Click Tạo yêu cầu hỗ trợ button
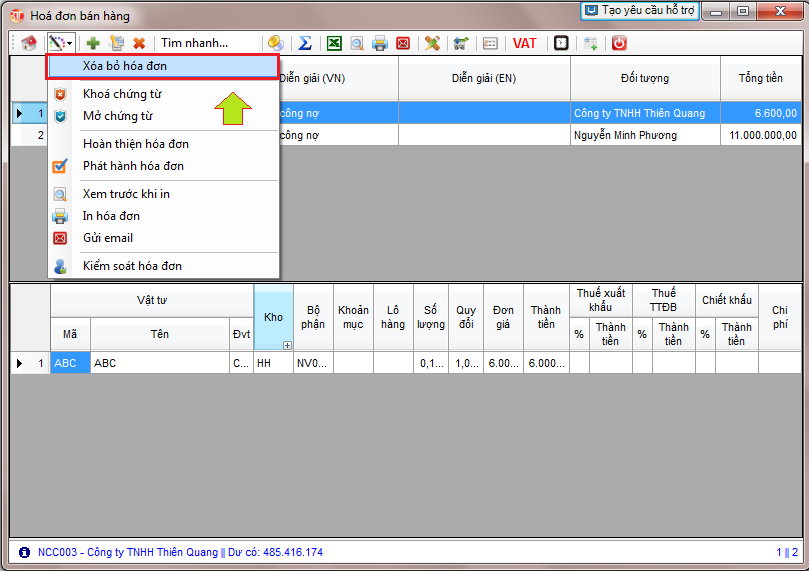The image size is (809, 571). pyautogui.click(x=640, y=11)
